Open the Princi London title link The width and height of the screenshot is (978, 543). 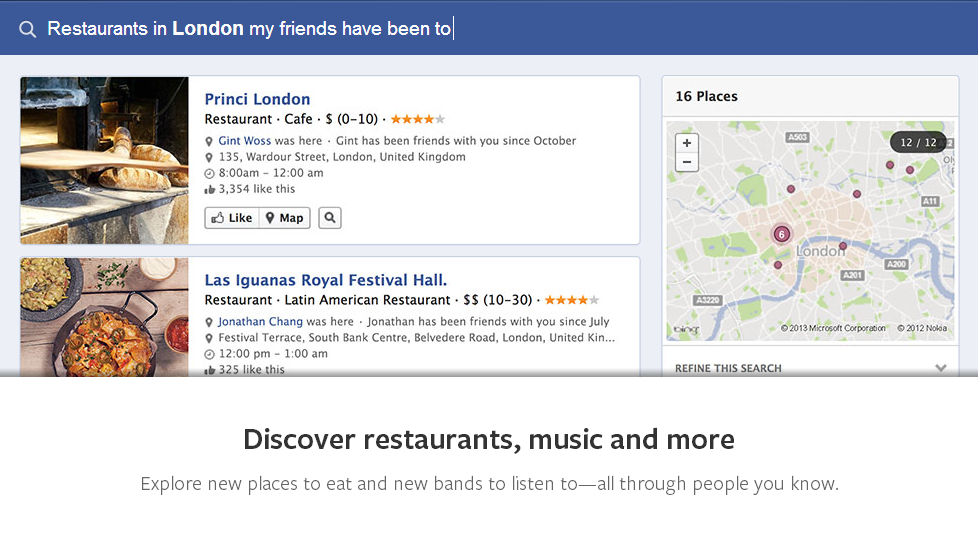[x=257, y=99]
